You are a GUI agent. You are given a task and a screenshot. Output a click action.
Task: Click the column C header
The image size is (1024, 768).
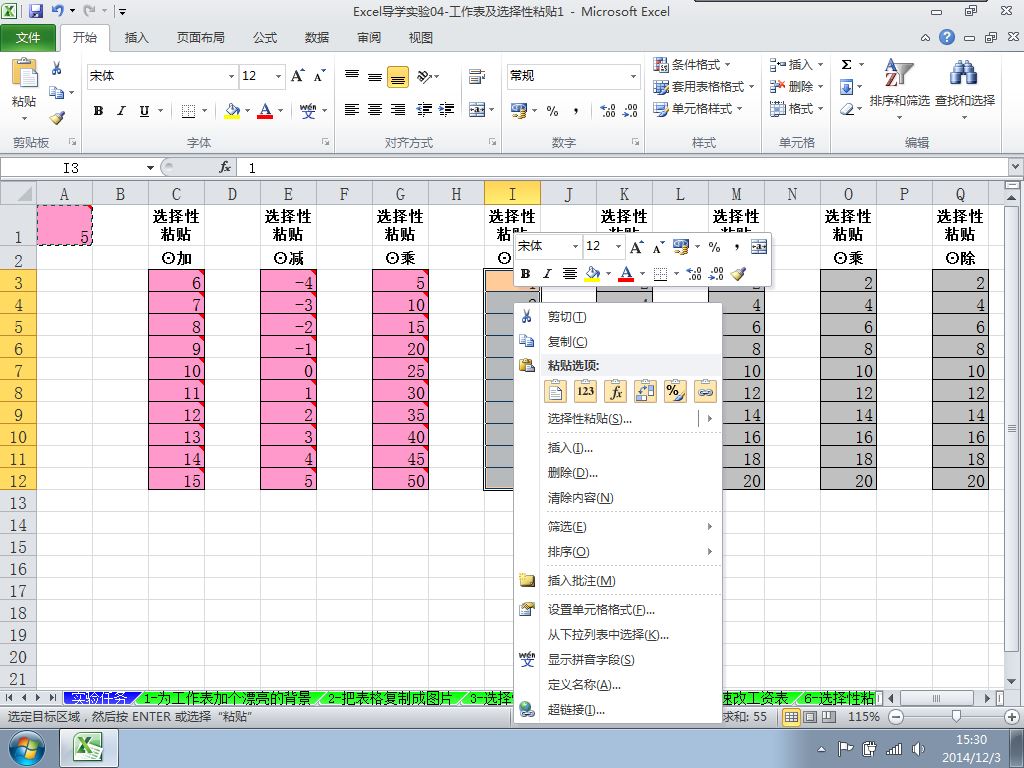176,193
